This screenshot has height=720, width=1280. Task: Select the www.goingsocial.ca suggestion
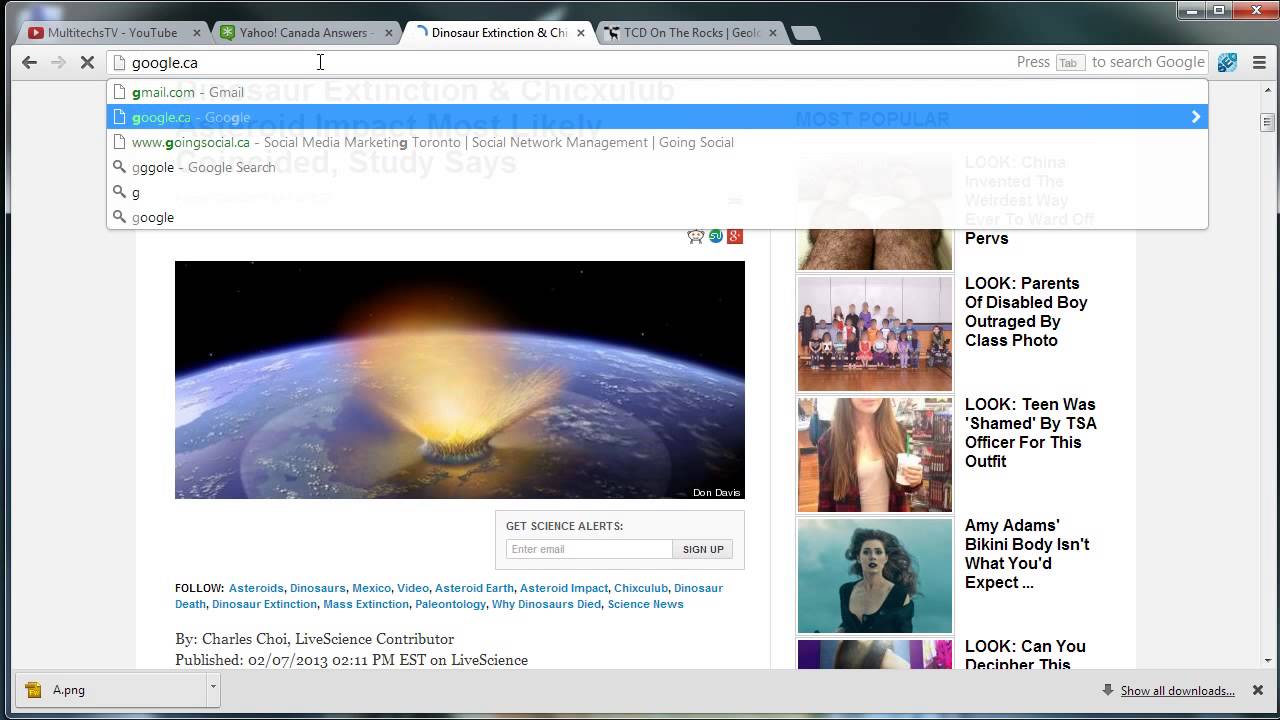(x=657, y=142)
